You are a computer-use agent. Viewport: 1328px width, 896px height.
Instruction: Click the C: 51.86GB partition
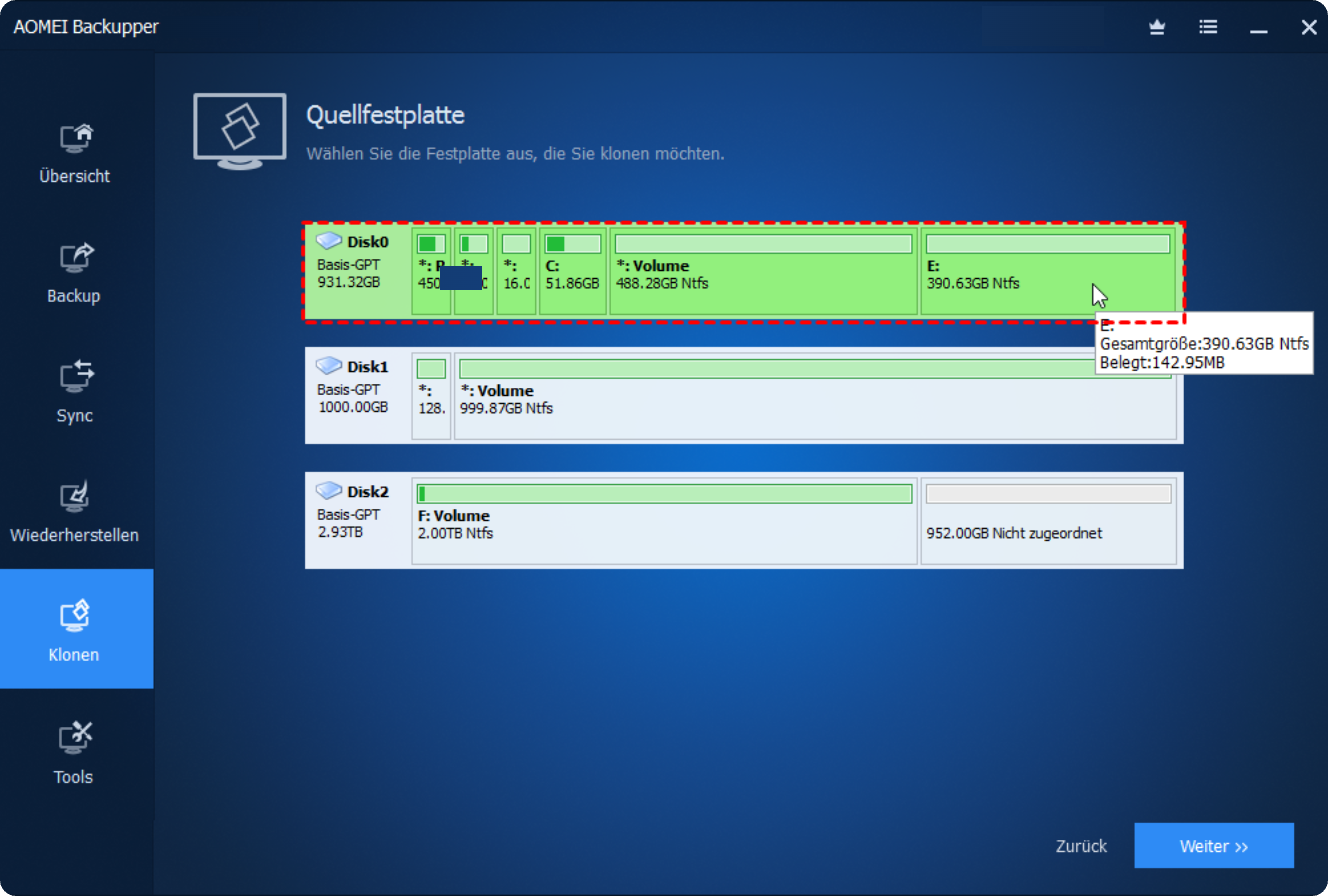[573, 272]
